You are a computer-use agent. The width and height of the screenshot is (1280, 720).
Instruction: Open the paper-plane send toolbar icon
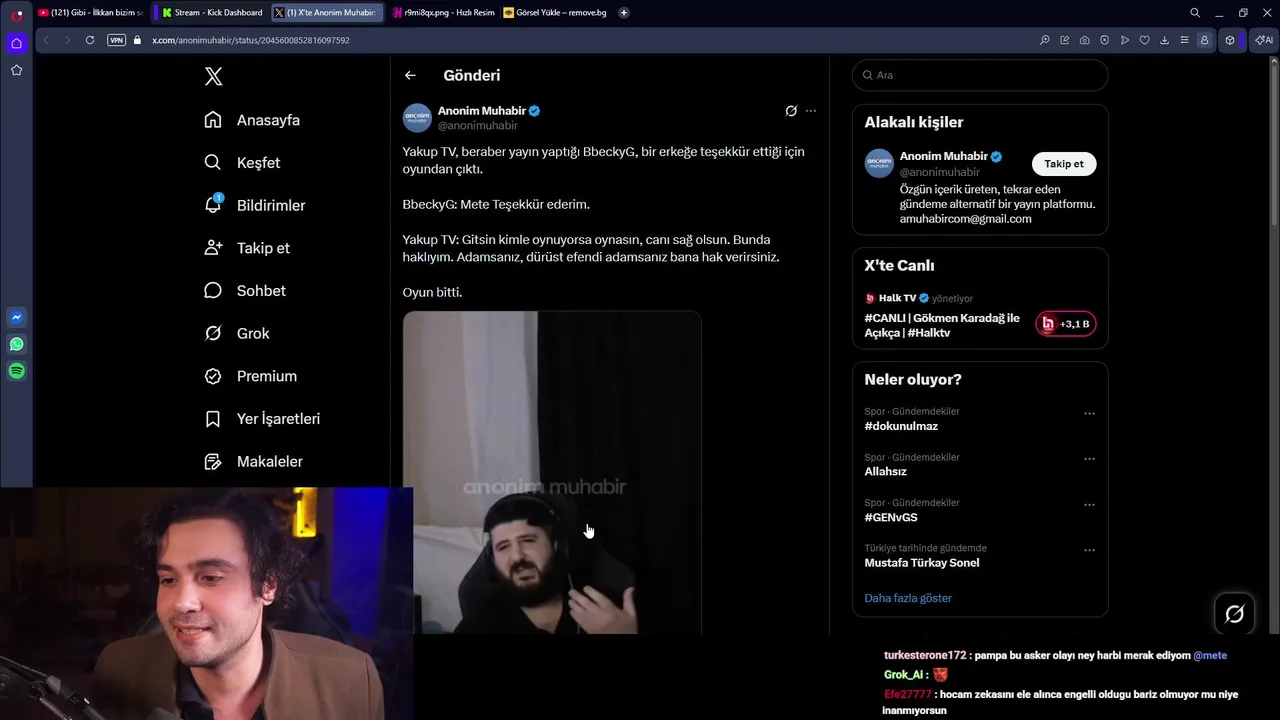pos(1125,40)
